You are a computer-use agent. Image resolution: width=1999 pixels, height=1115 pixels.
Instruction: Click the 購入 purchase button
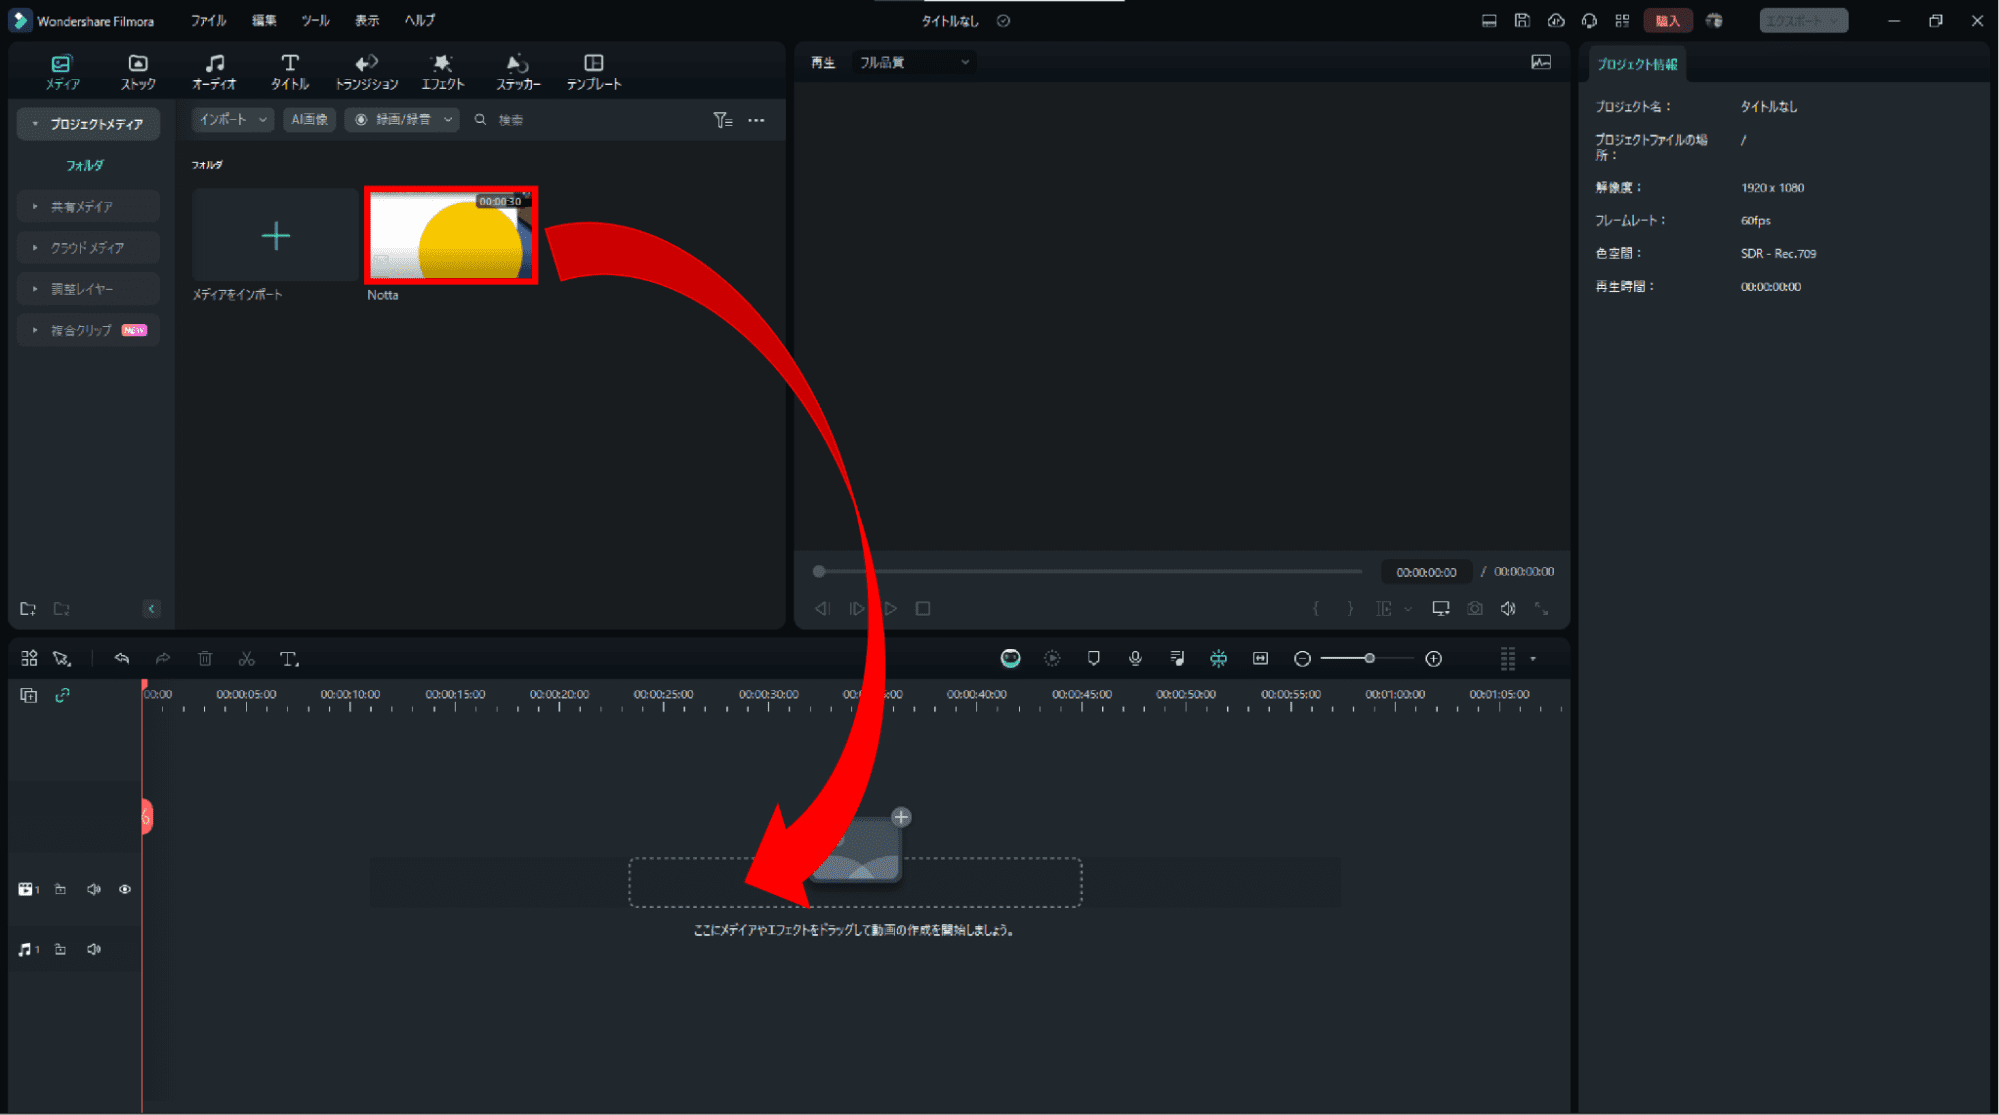tap(1667, 20)
